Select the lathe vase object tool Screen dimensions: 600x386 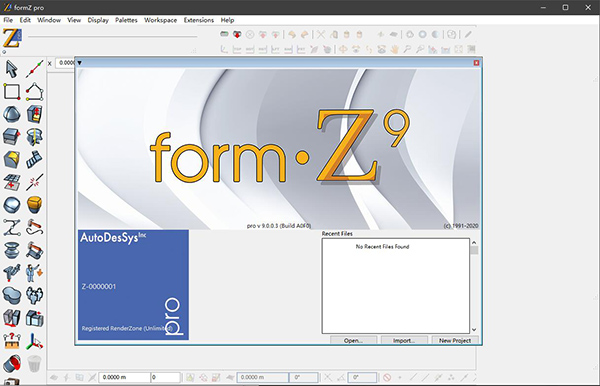11,250
